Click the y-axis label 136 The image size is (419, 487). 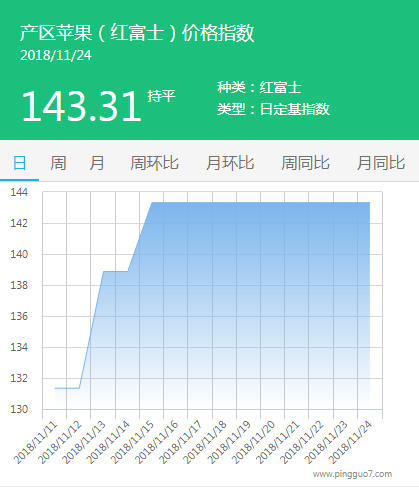19,316
